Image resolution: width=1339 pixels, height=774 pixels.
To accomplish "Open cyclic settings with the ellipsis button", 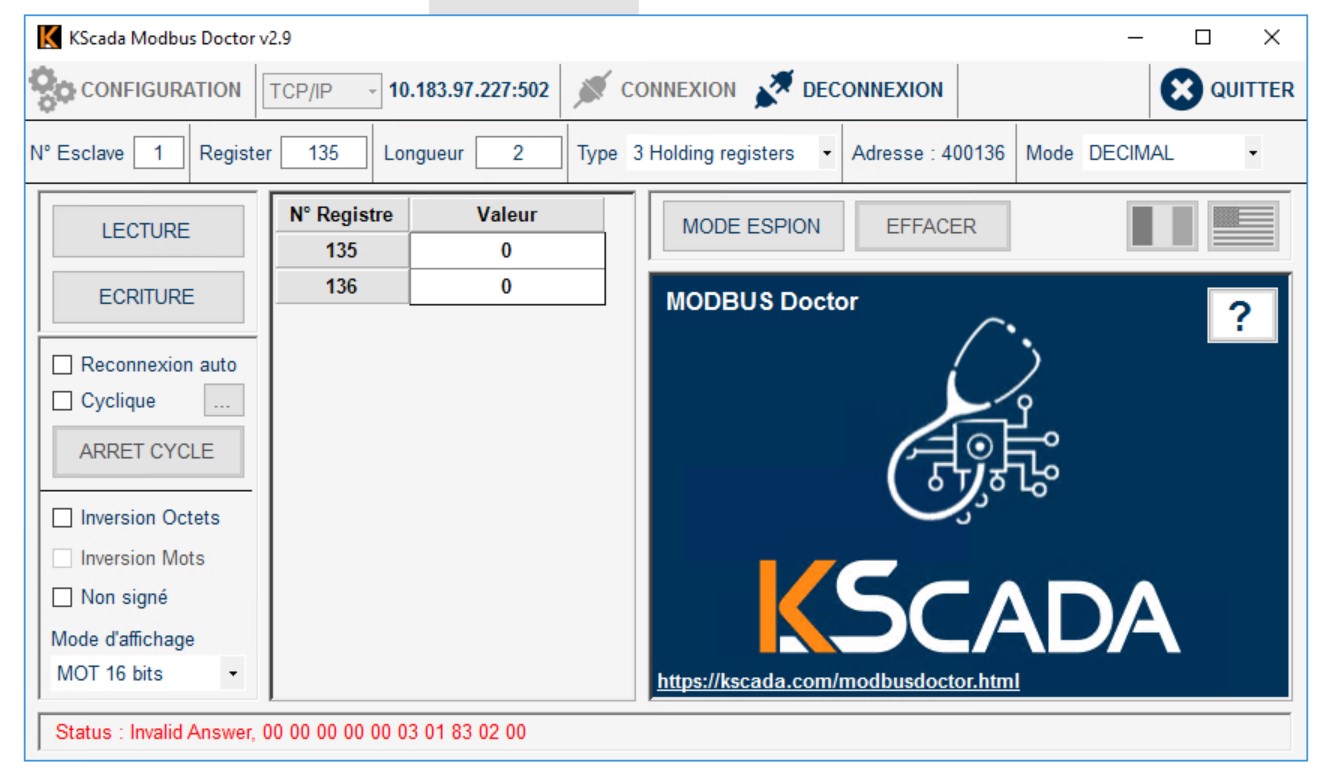I will pos(223,401).
